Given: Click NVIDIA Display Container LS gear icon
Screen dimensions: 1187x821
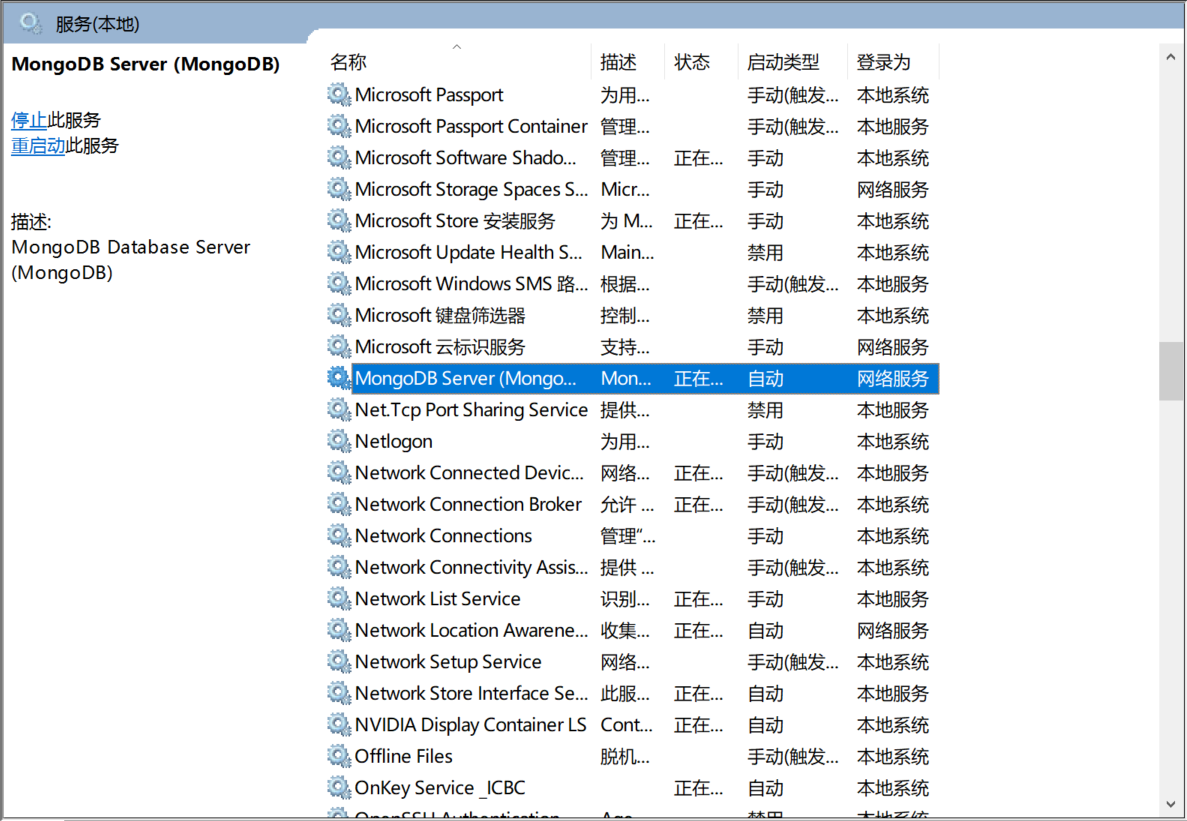Looking at the screenshot, I should [339, 725].
